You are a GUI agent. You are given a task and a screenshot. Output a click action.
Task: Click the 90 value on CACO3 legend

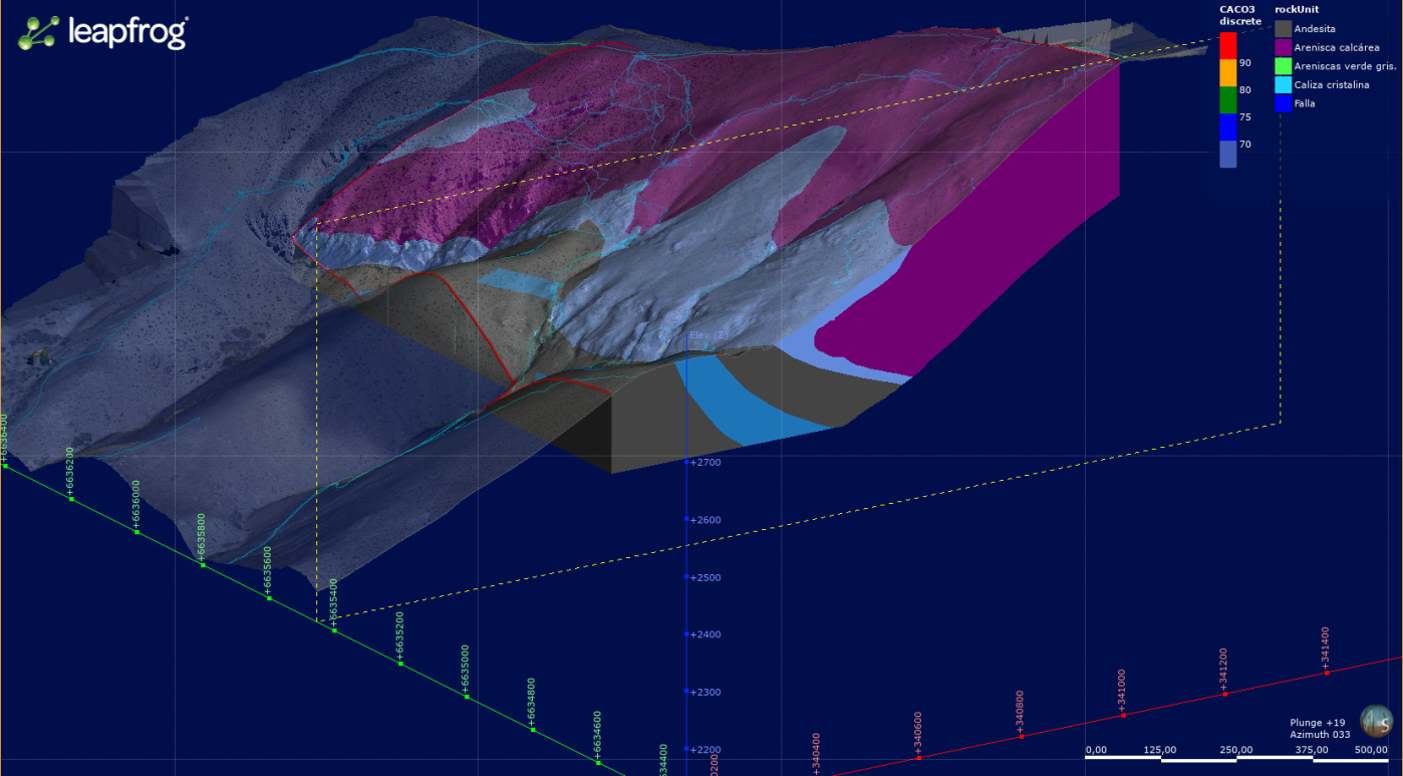click(x=1245, y=63)
